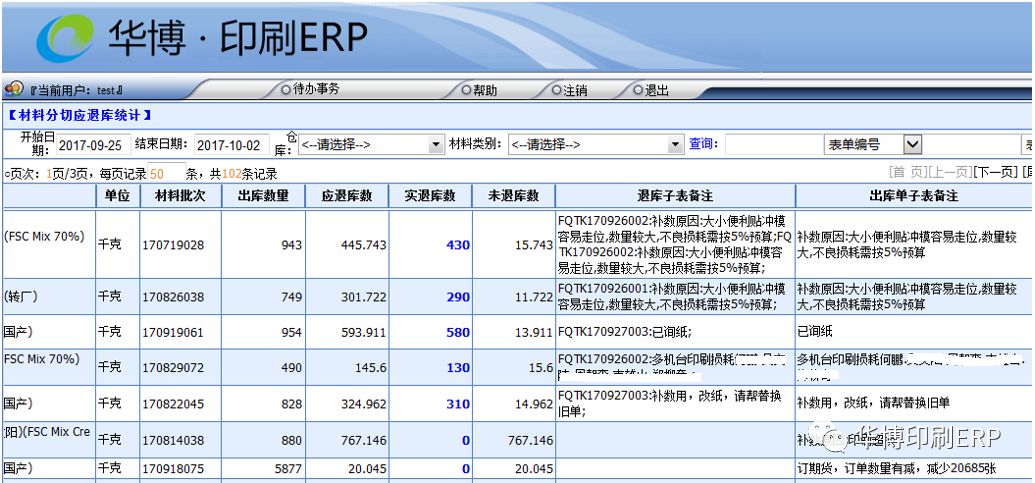Click the 未退库数 column header

tap(514, 197)
